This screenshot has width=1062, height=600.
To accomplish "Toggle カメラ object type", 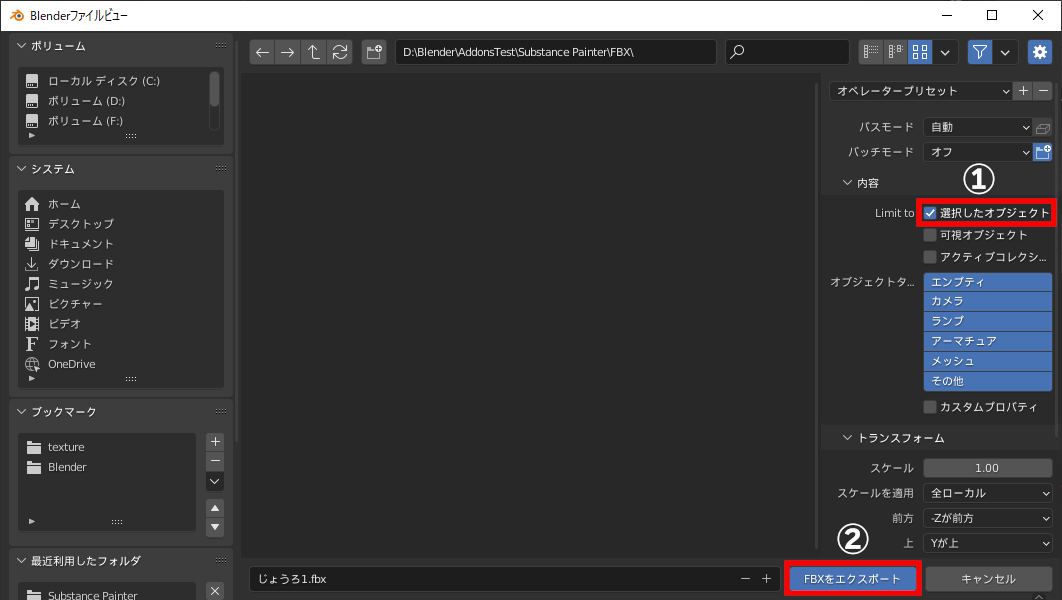I will tap(987, 301).
